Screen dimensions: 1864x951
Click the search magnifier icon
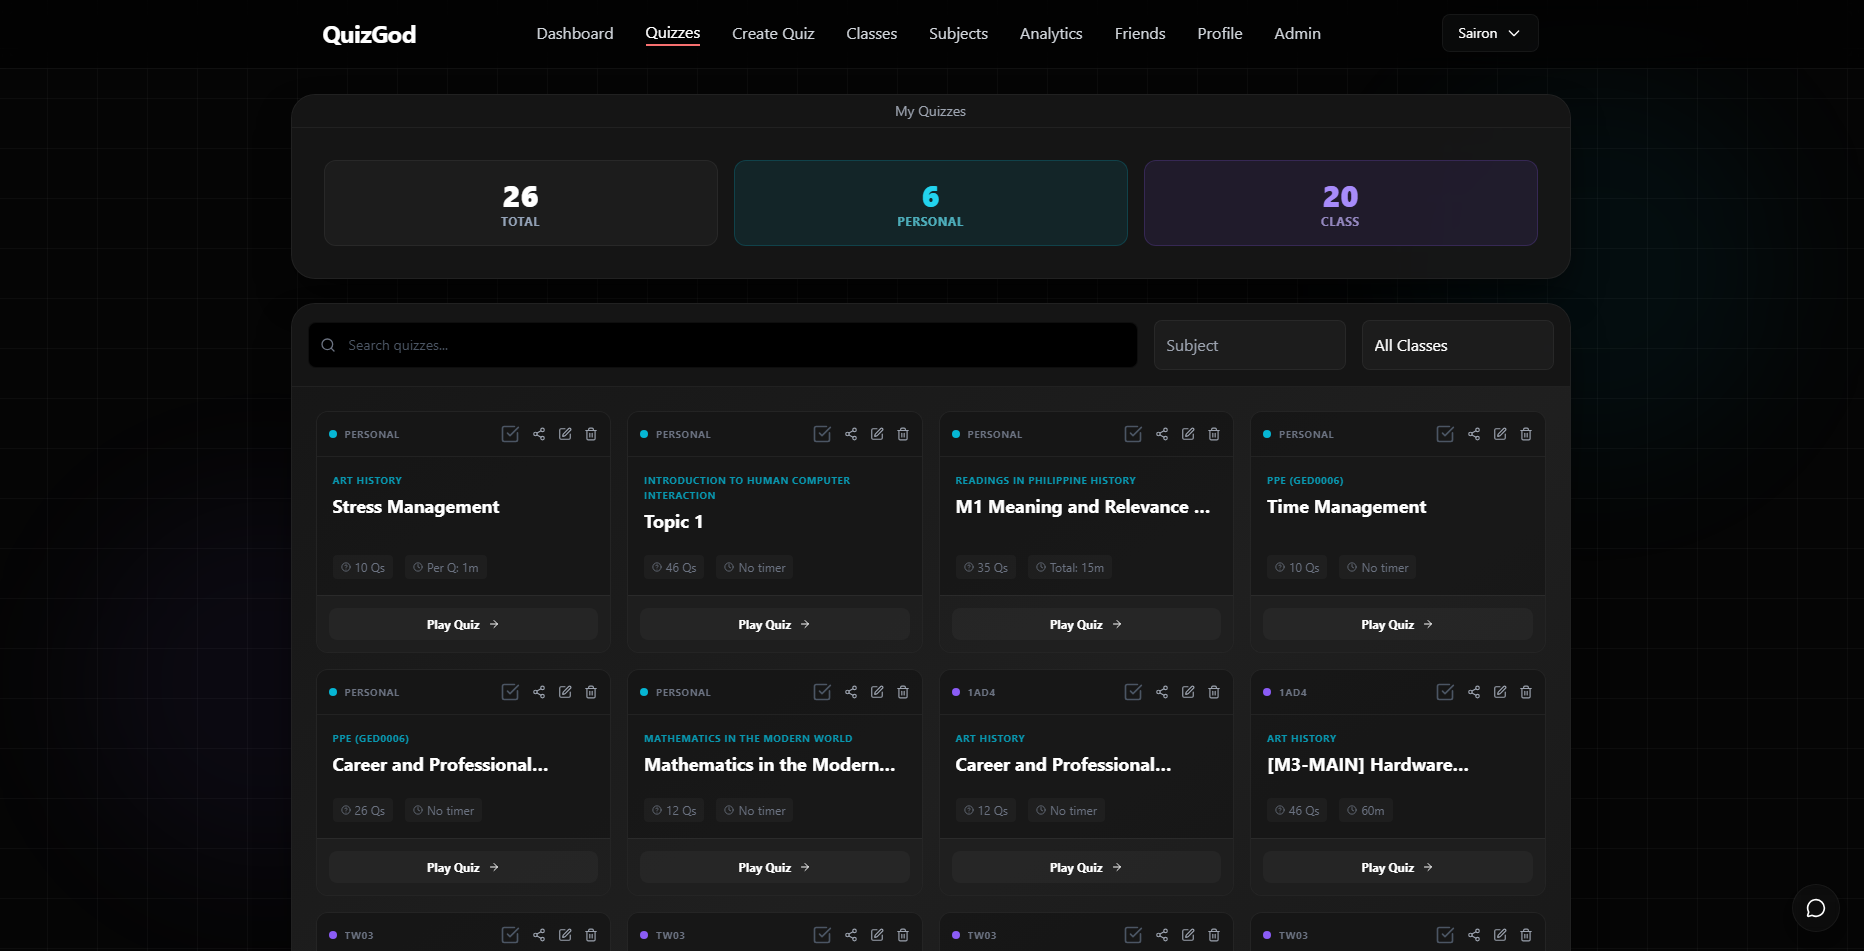pyautogui.click(x=328, y=345)
